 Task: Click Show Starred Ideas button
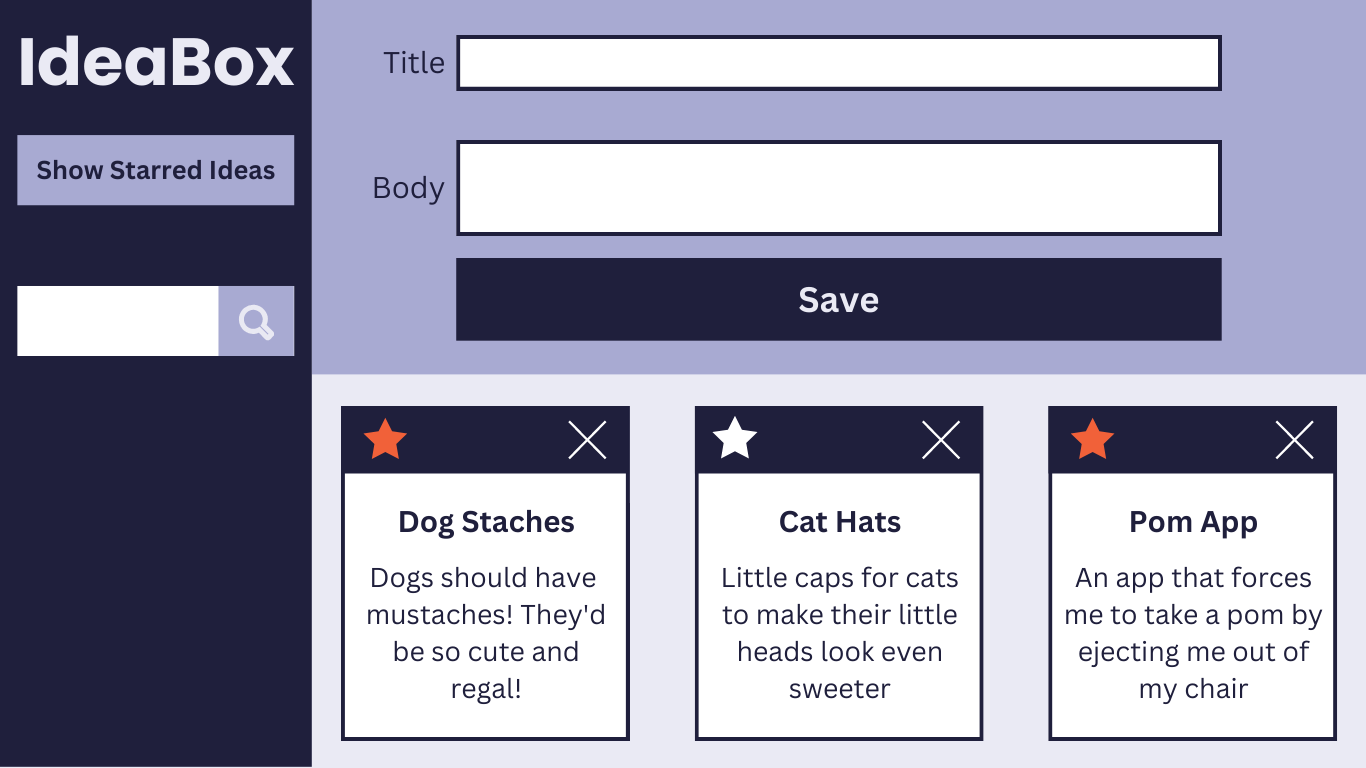(156, 170)
